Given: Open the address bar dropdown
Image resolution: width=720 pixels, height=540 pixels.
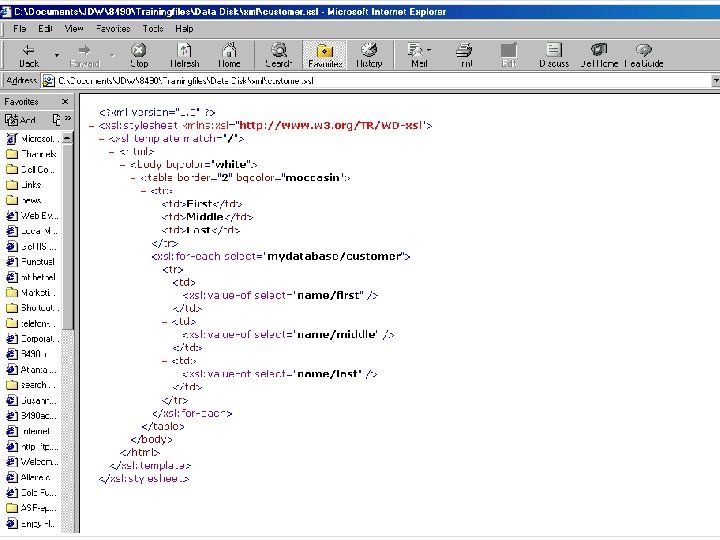Looking at the screenshot, I should [x=715, y=81].
